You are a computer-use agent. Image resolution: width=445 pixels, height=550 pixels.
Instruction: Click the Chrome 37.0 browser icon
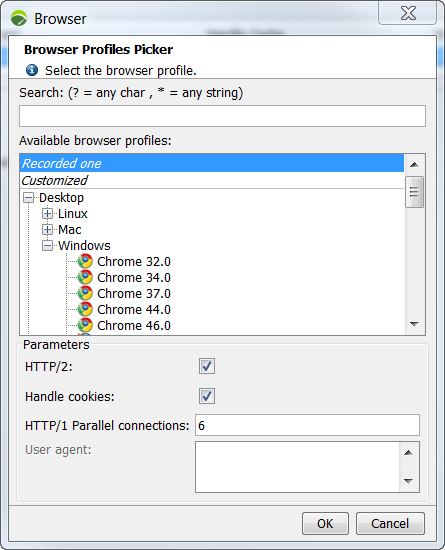(85, 293)
